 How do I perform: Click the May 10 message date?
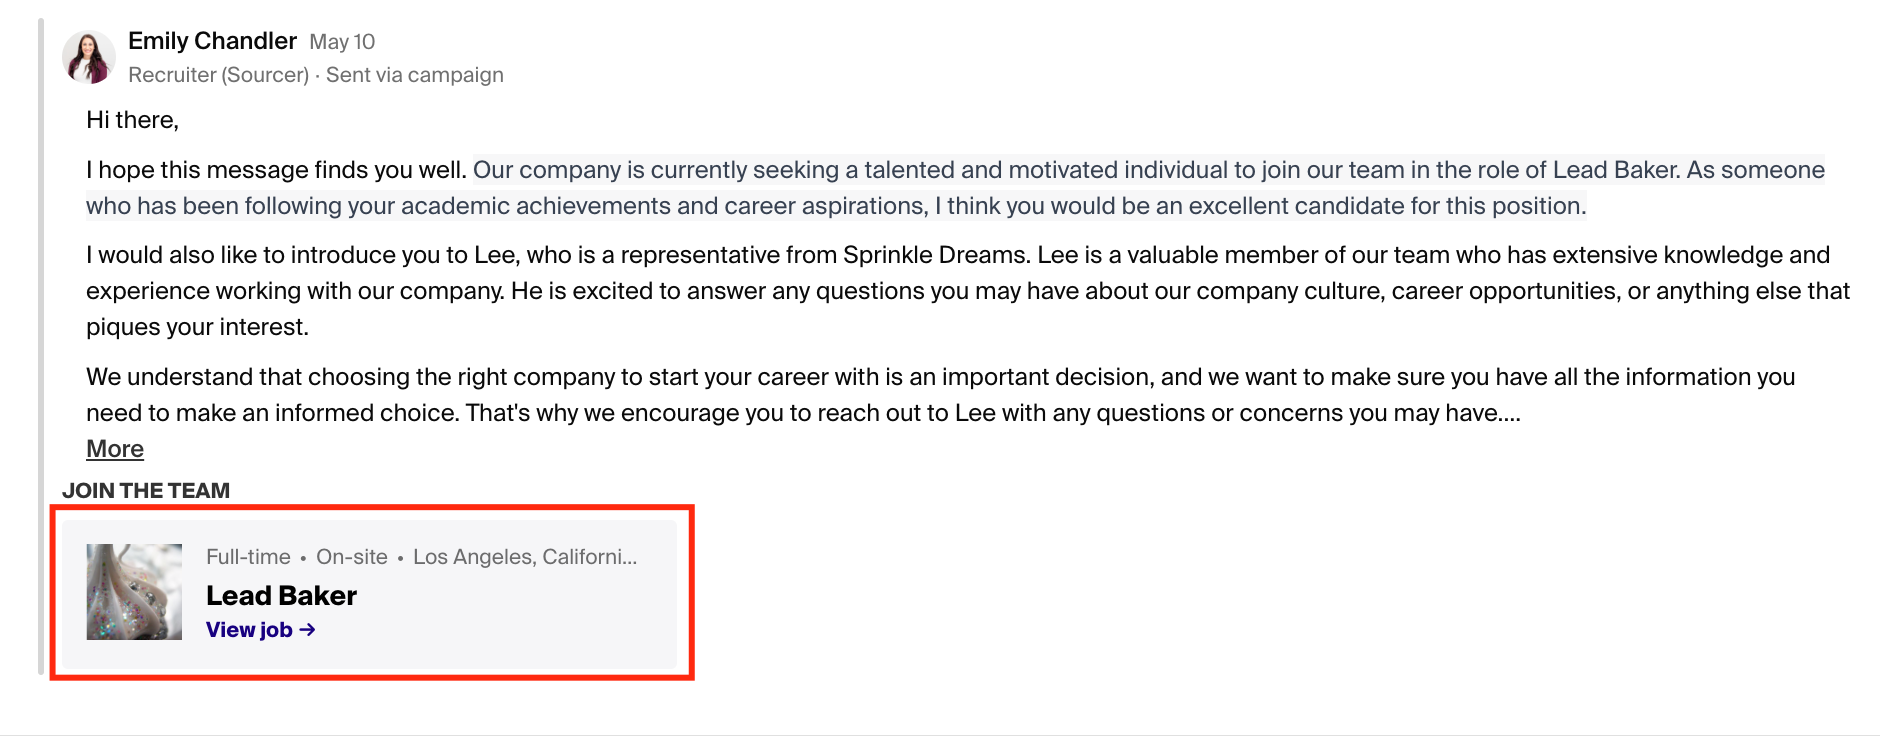(342, 42)
